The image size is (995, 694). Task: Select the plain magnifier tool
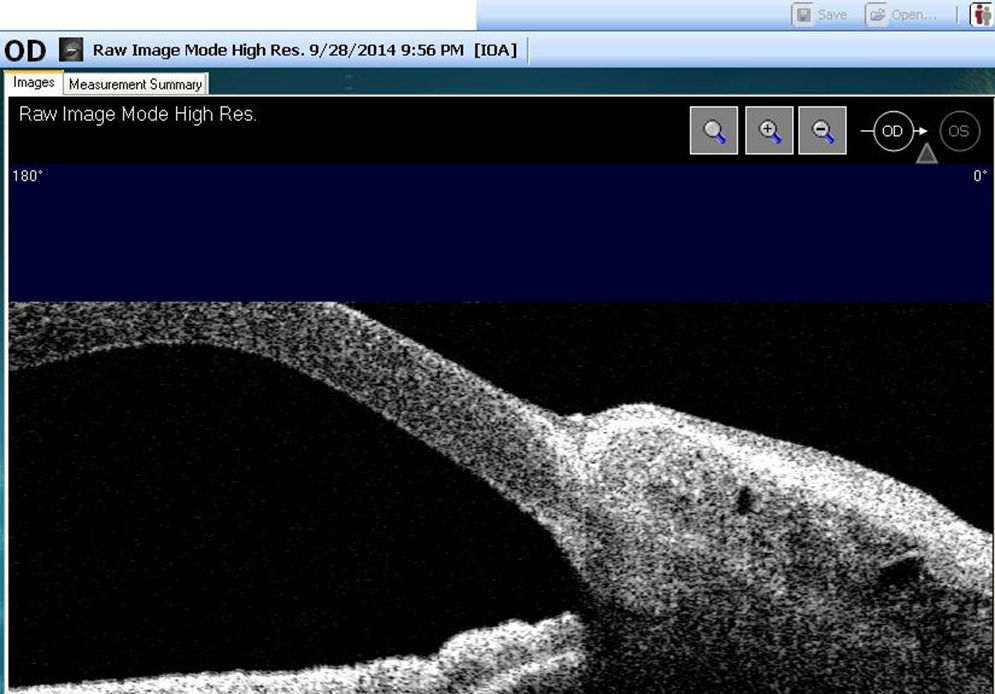[x=714, y=131]
